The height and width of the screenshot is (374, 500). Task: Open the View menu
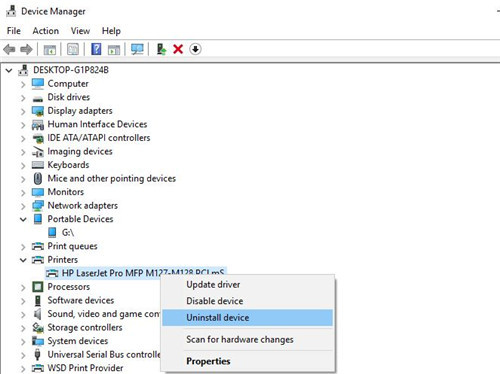(x=80, y=31)
